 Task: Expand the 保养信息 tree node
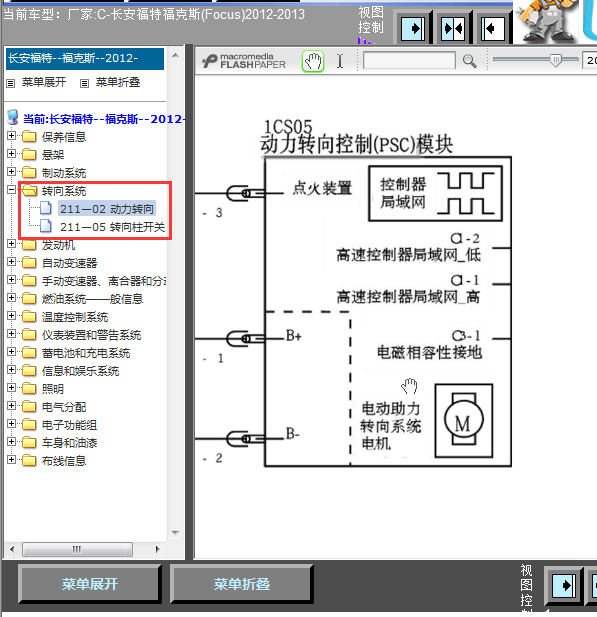[x=11, y=135]
